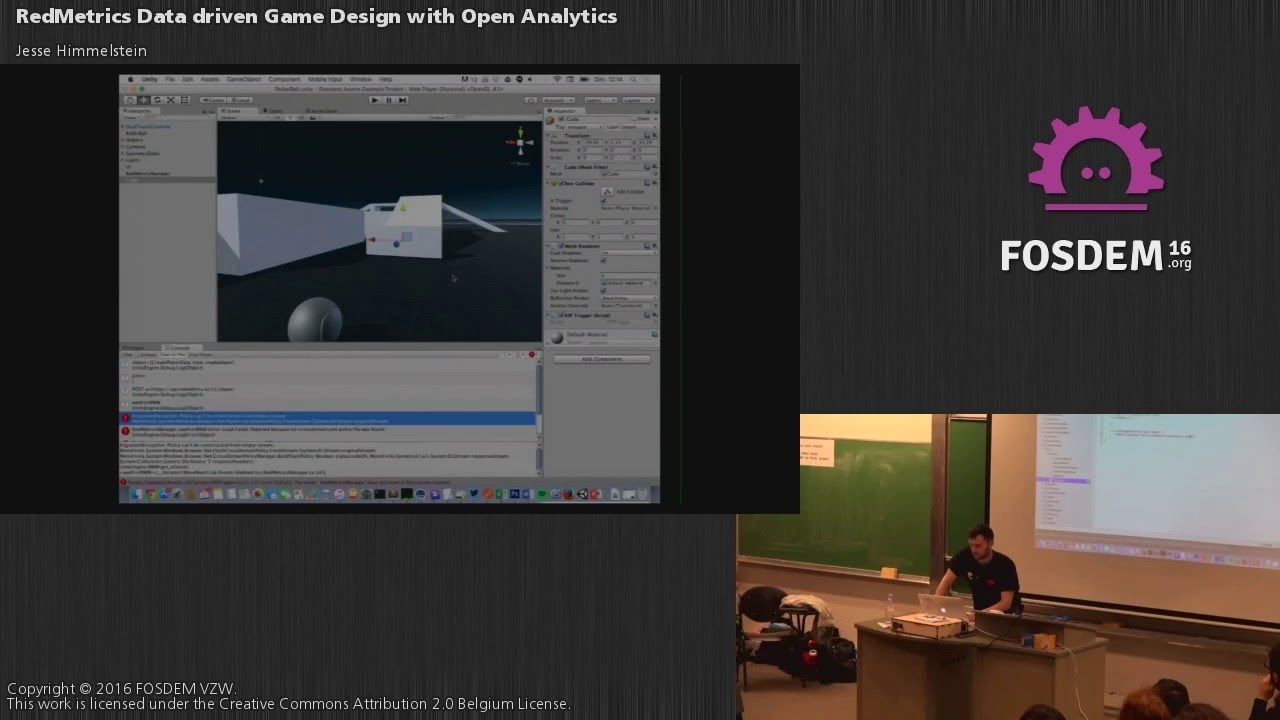Image resolution: width=1280 pixels, height=720 pixels.
Task: Select RollerBall in the Hierarchy
Action: click(x=137, y=133)
